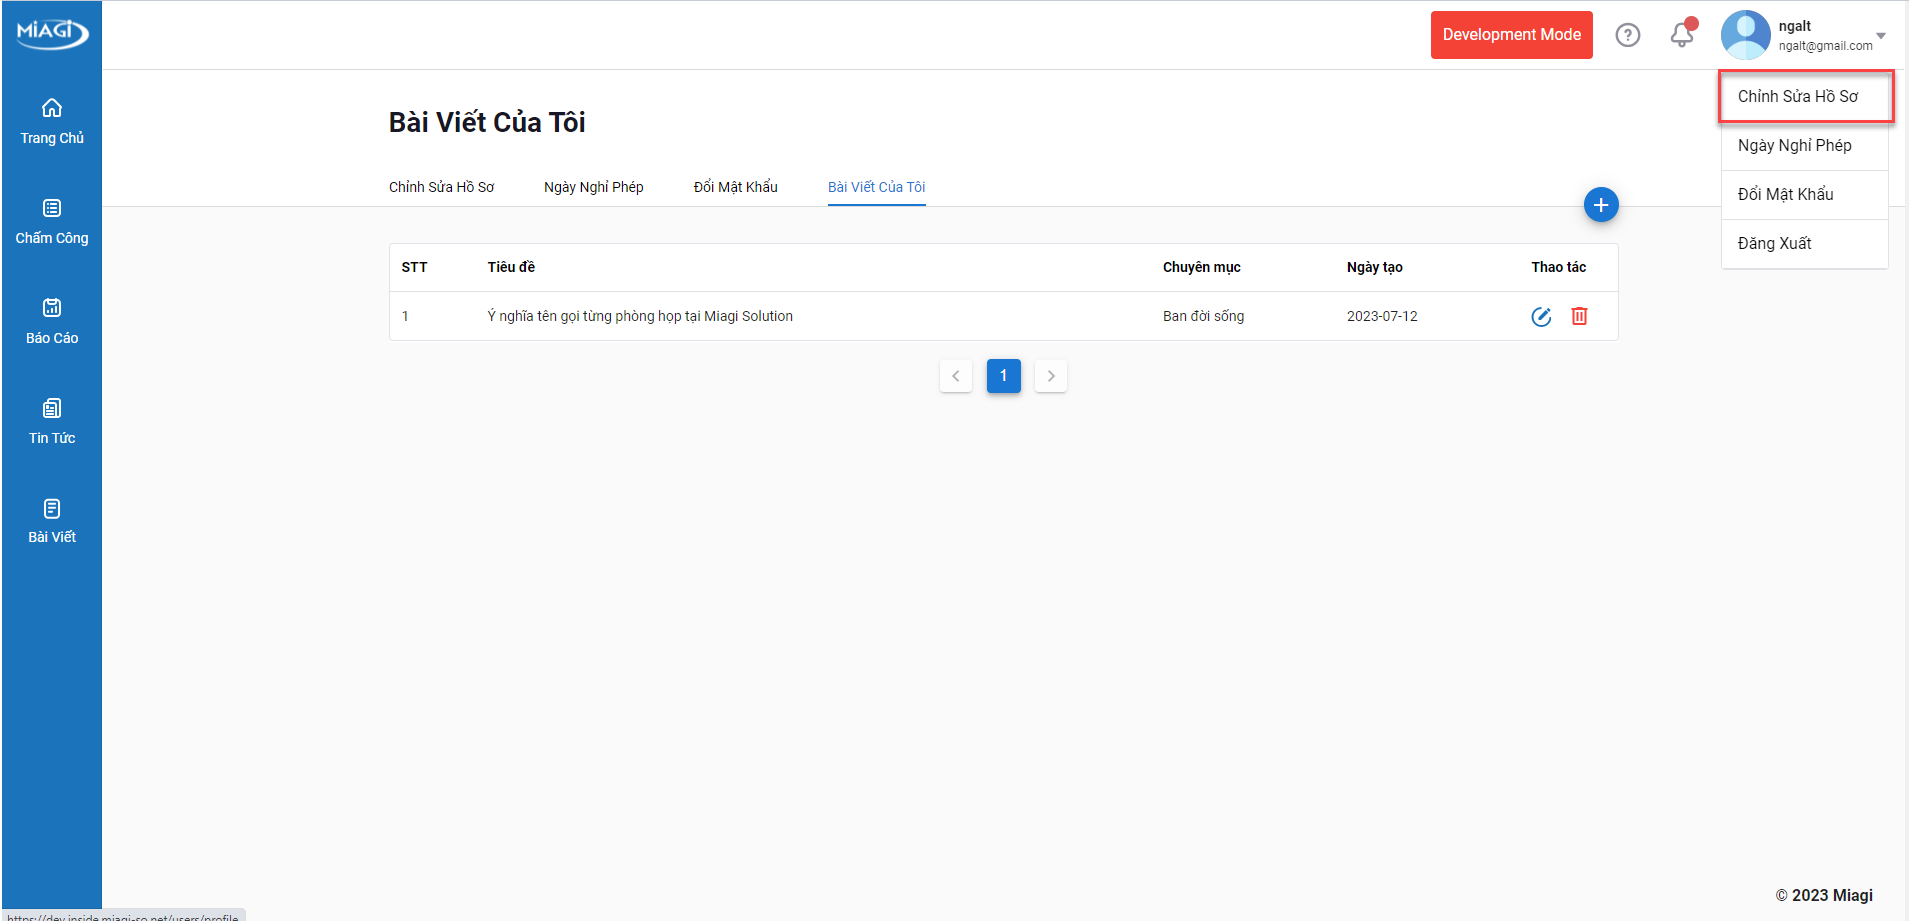Switch to Đổi Mật Khẩu tab
The width and height of the screenshot is (1909, 921).
tap(735, 187)
